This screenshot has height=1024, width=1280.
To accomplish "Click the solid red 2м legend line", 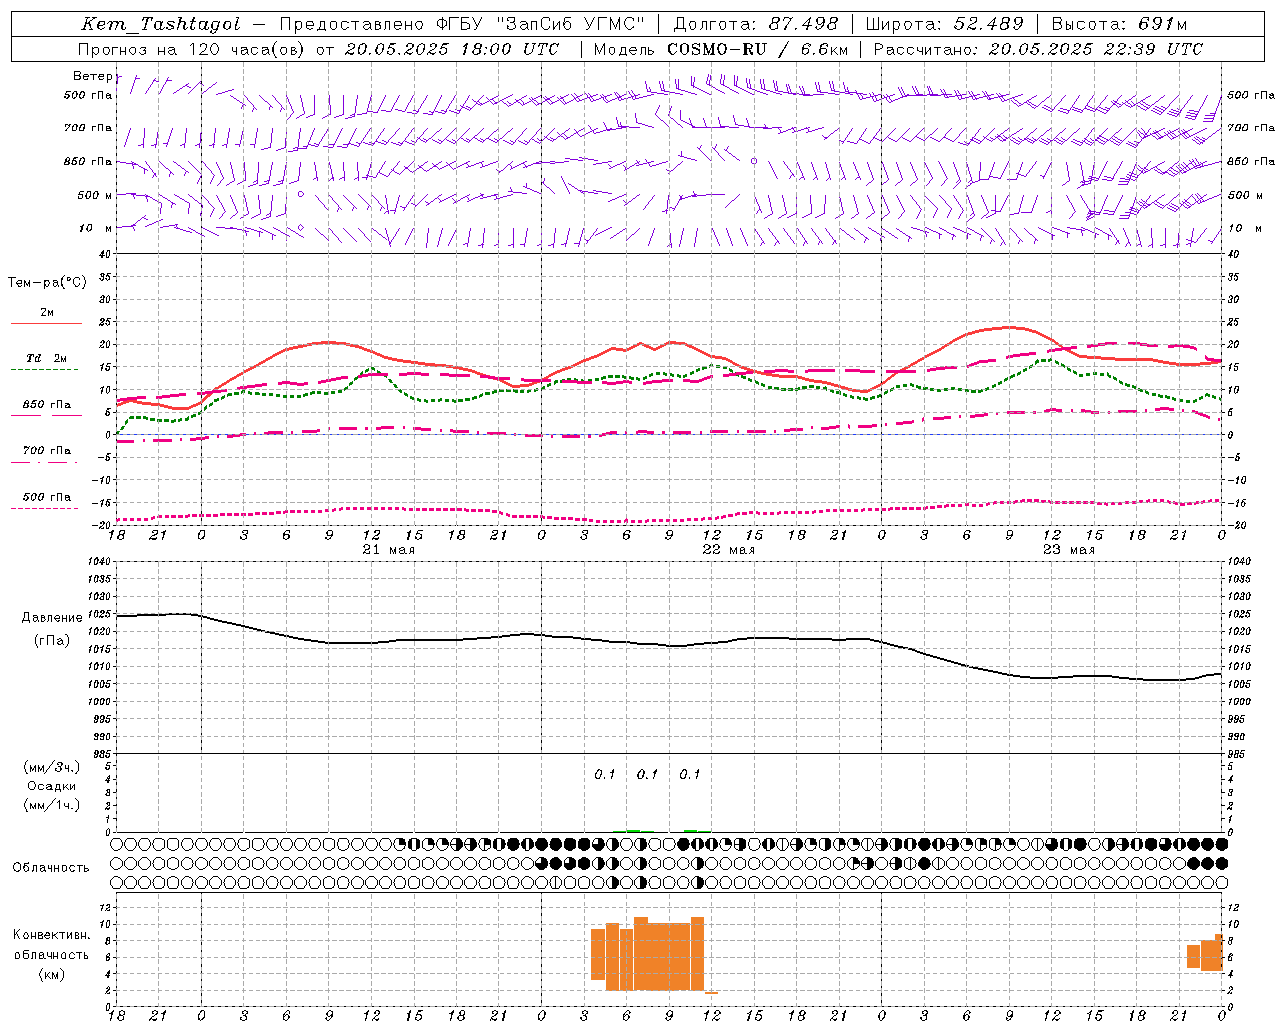I will coord(46,323).
